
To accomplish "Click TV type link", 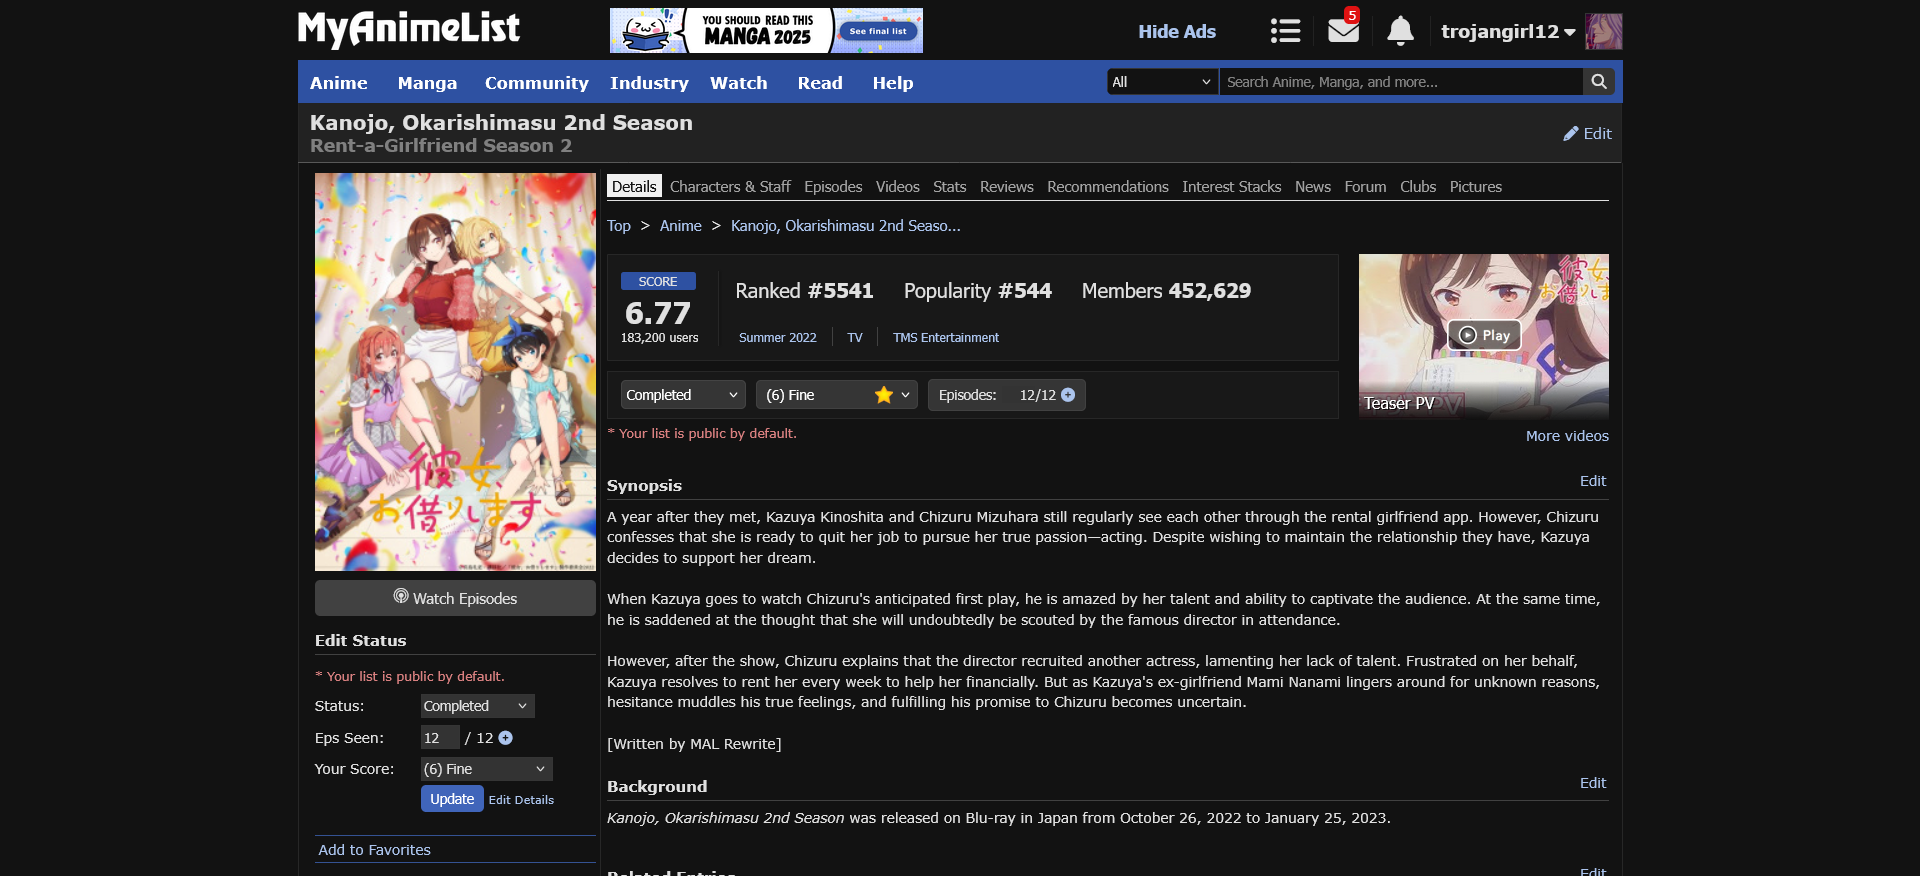I will coord(855,338).
